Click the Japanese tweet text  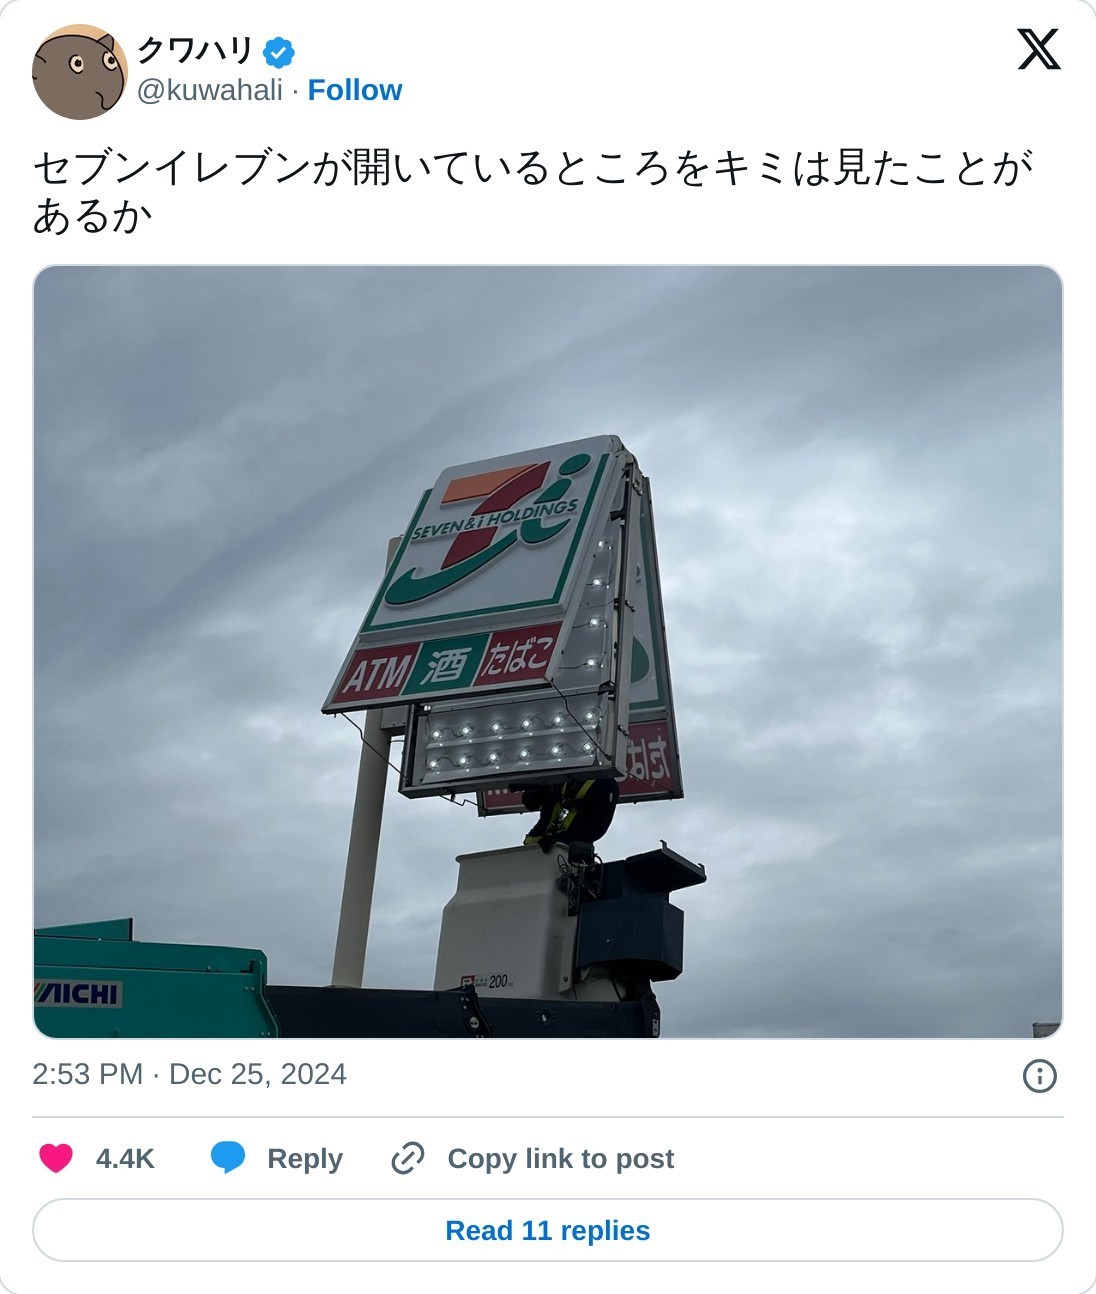tap(533, 191)
